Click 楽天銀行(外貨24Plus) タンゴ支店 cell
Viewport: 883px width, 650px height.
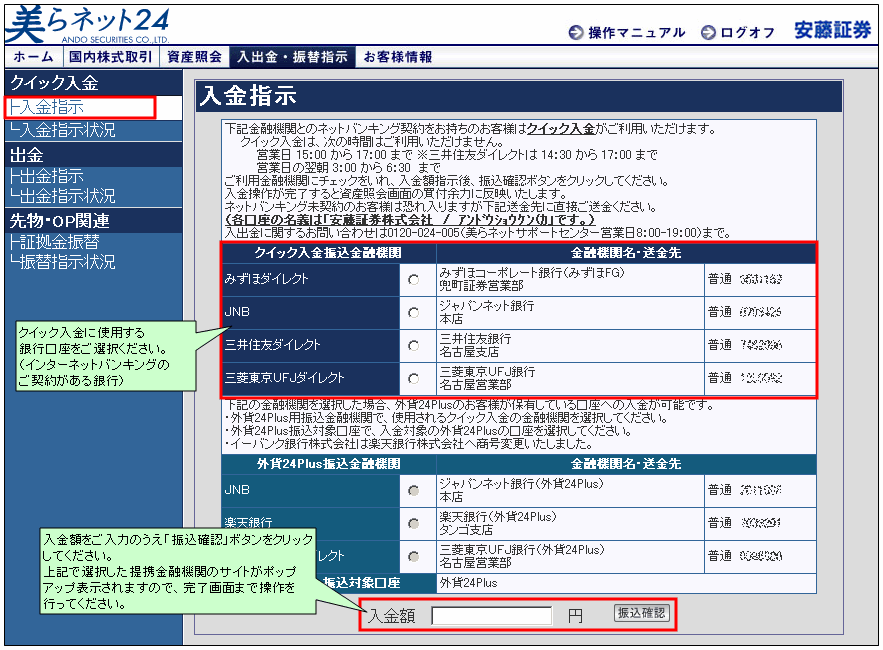pos(570,524)
